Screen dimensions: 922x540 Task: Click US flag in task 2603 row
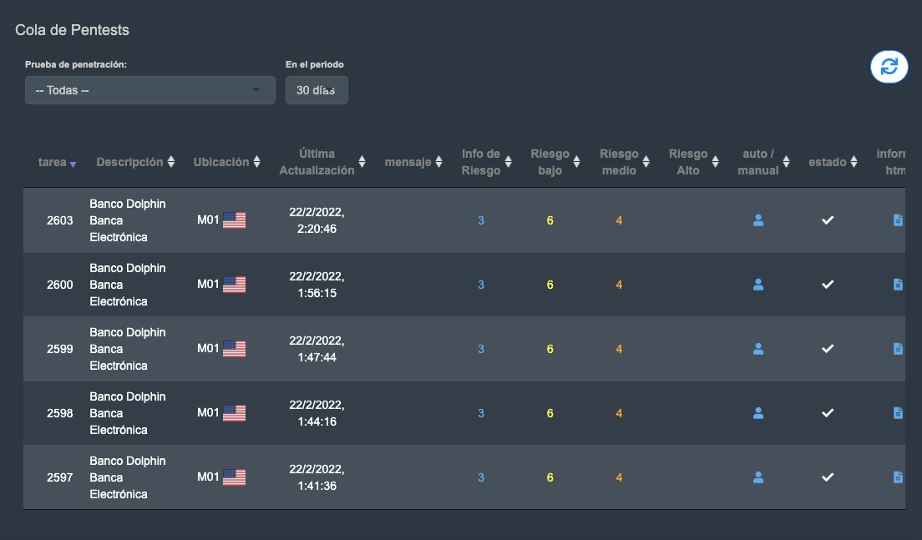(234, 220)
